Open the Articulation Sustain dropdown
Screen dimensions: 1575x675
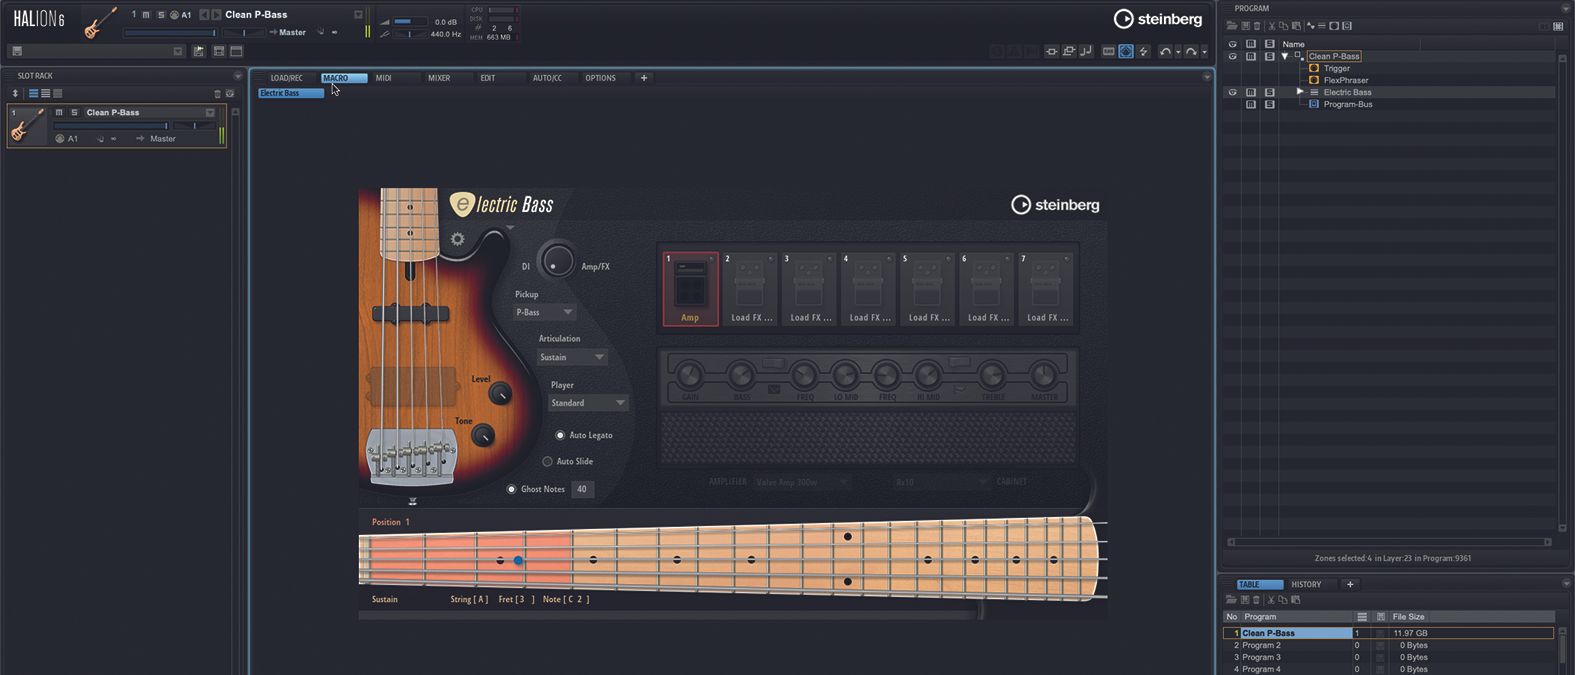pyautogui.click(x=572, y=357)
